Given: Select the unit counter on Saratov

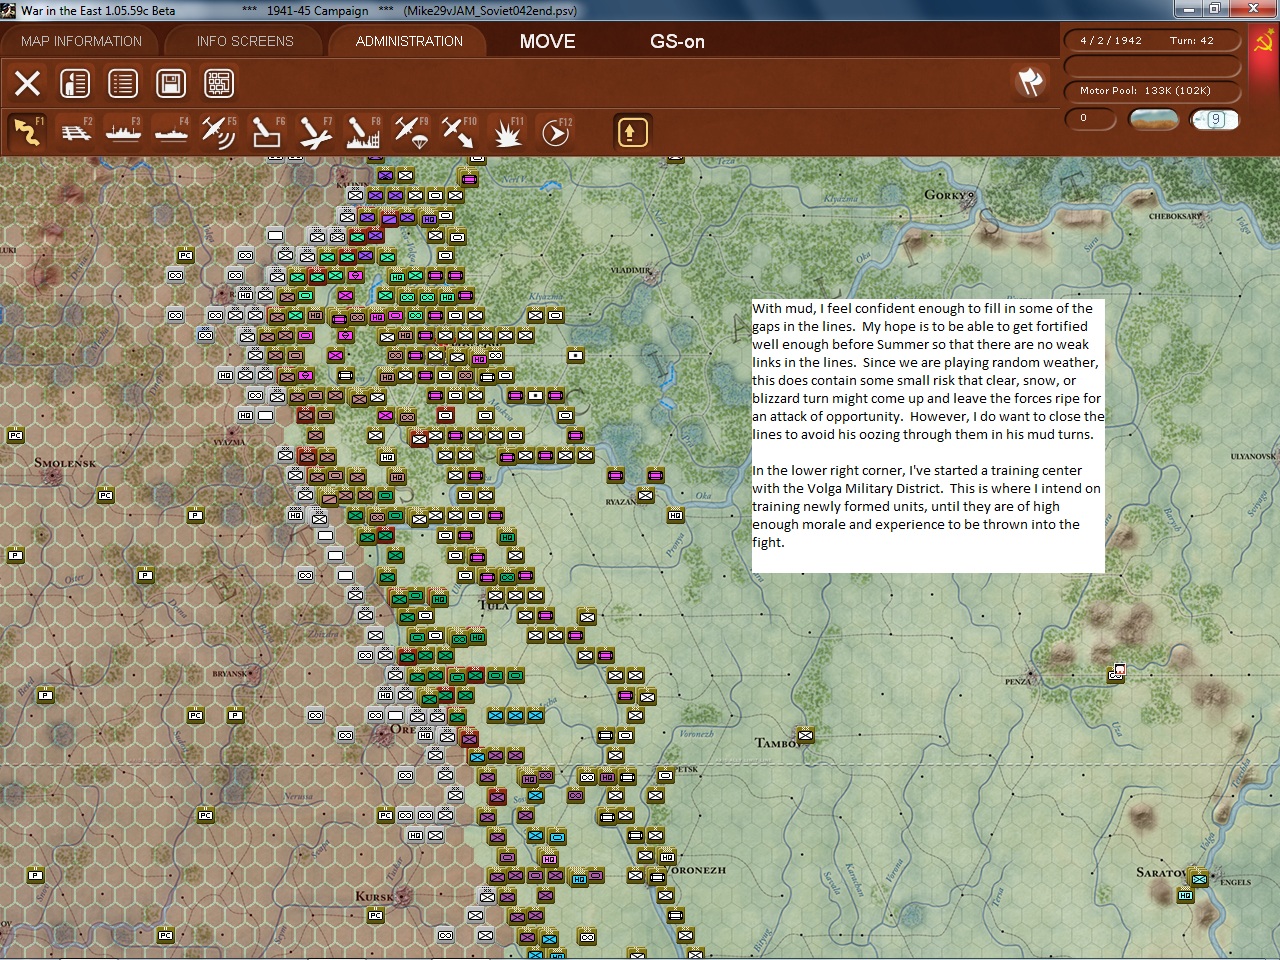Looking at the screenshot, I should pyautogui.click(x=1198, y=878).
